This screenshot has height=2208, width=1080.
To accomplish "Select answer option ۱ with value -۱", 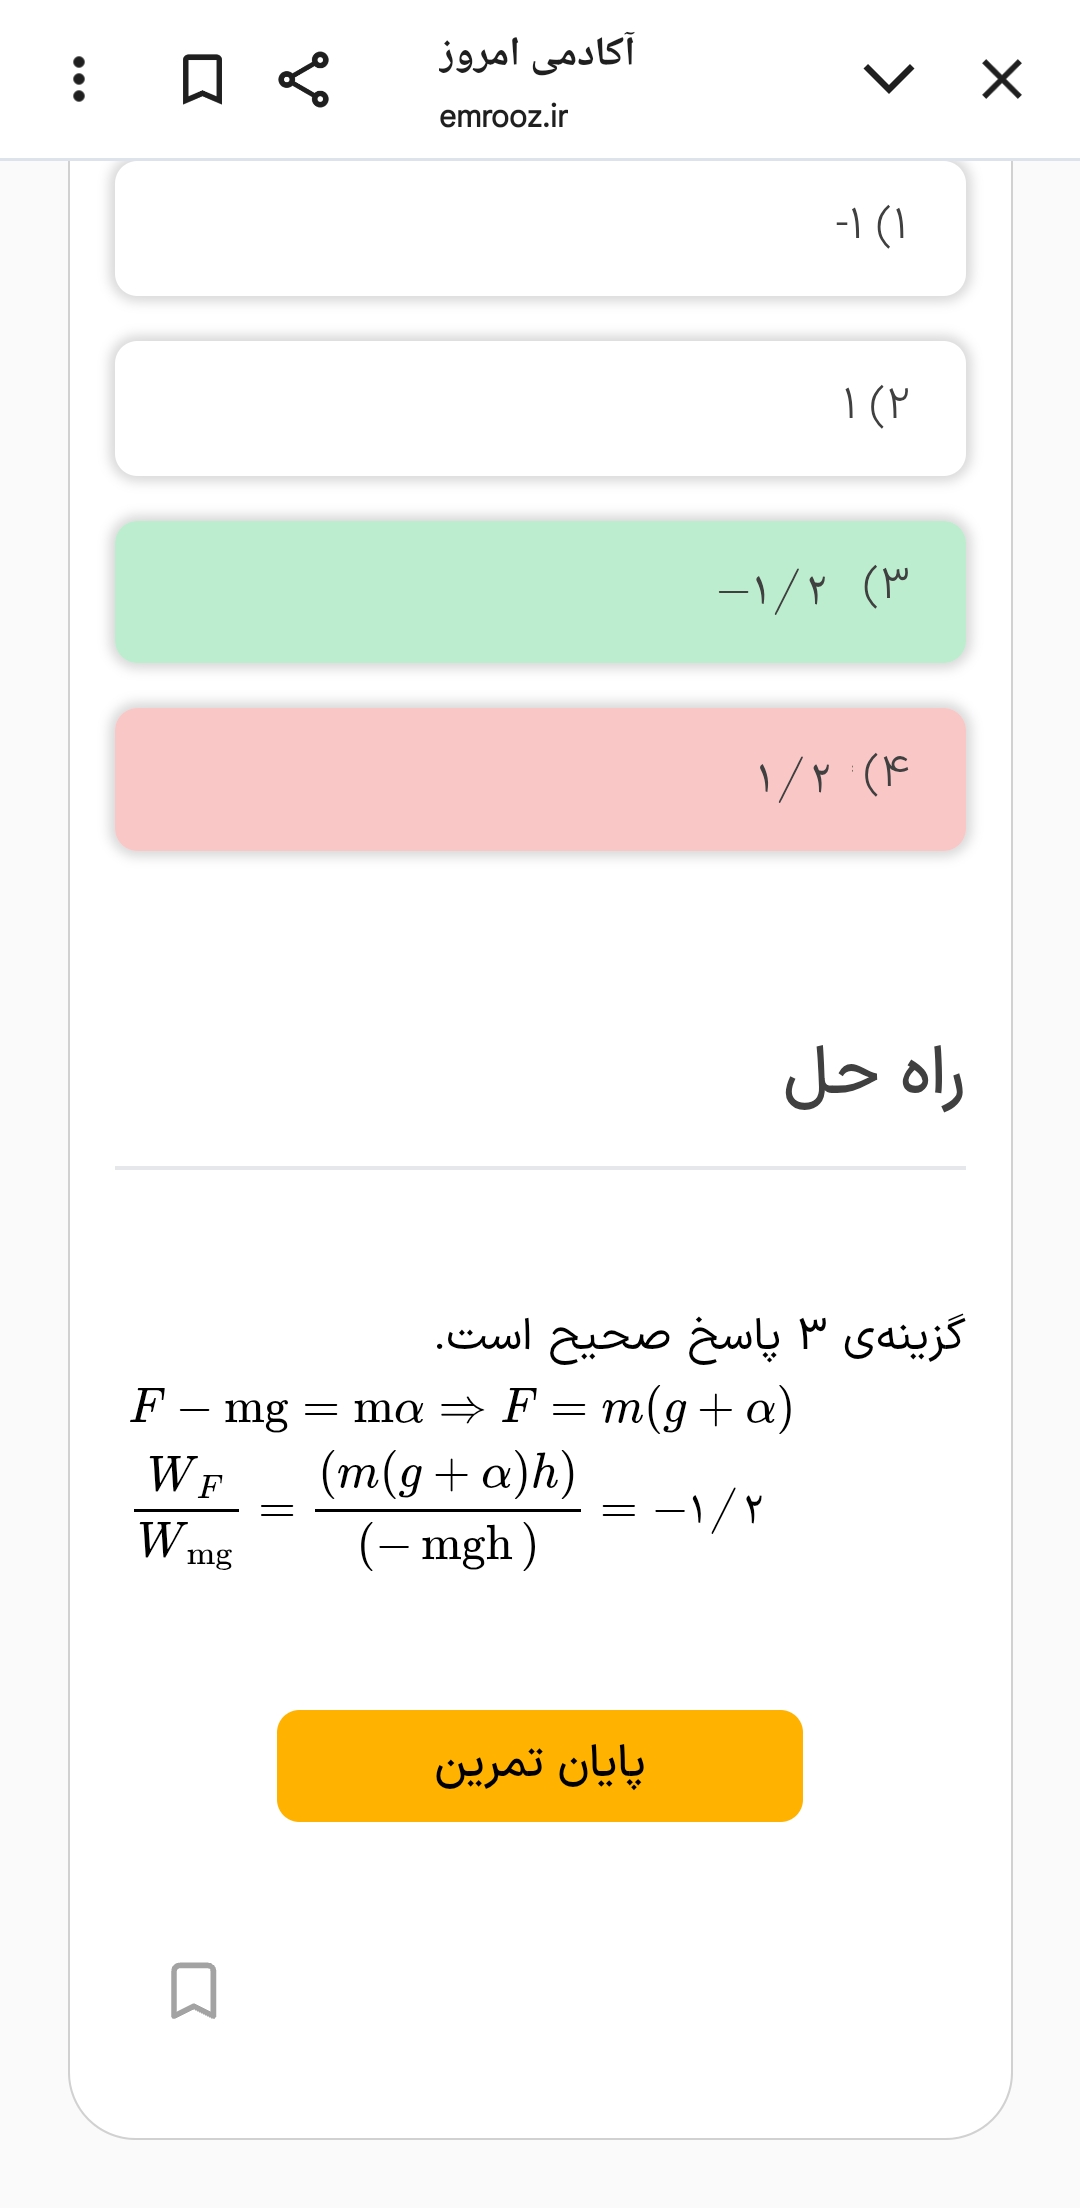I will click(540, 228).
